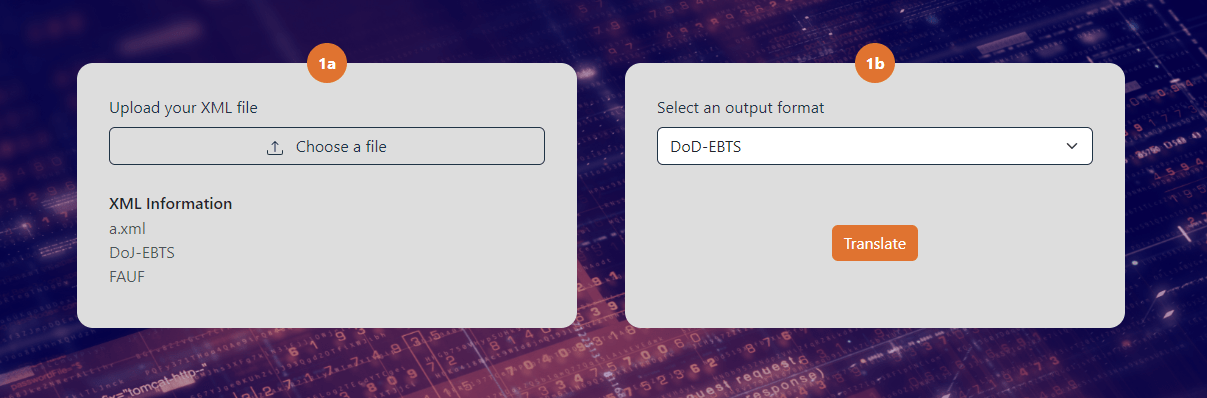
Task: Click the Choose a file button
Action: point(327,146)
